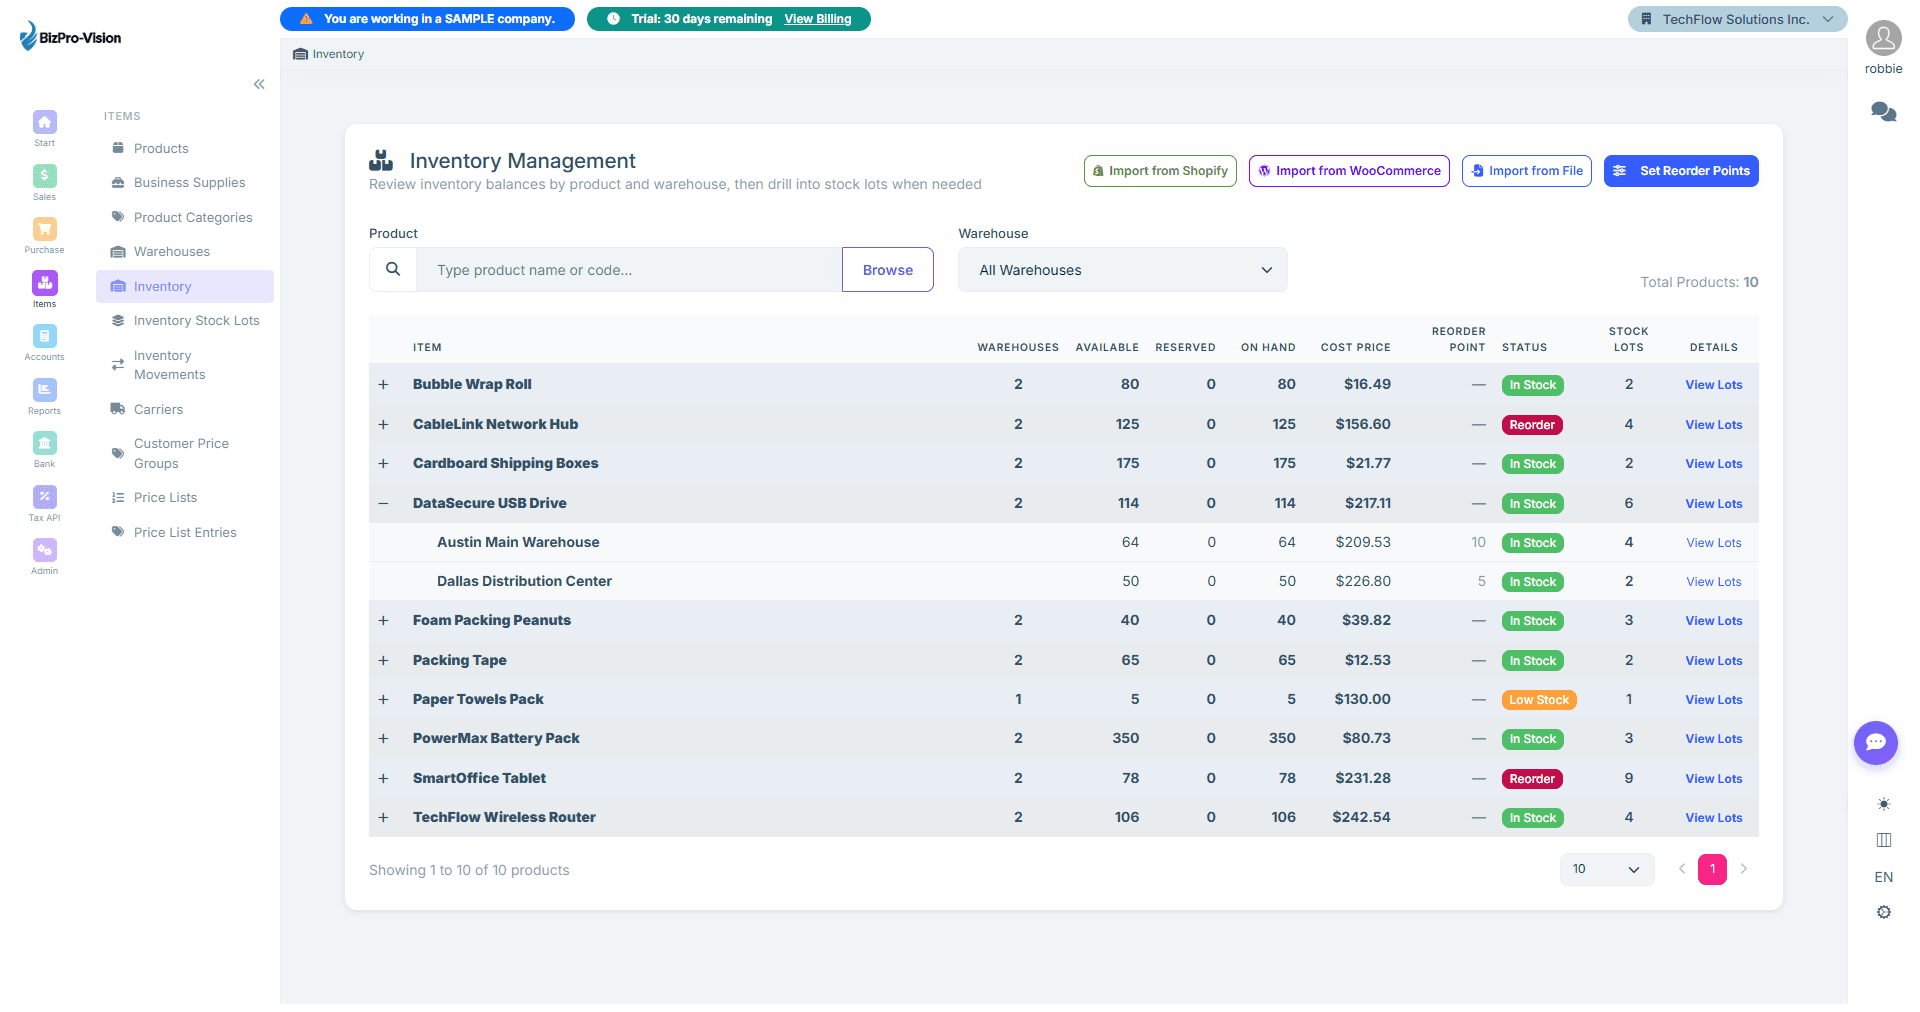This screenshot has width=1920, height=1012.
Task: Open Business Supplies menu item
Action: coord(185,182)
